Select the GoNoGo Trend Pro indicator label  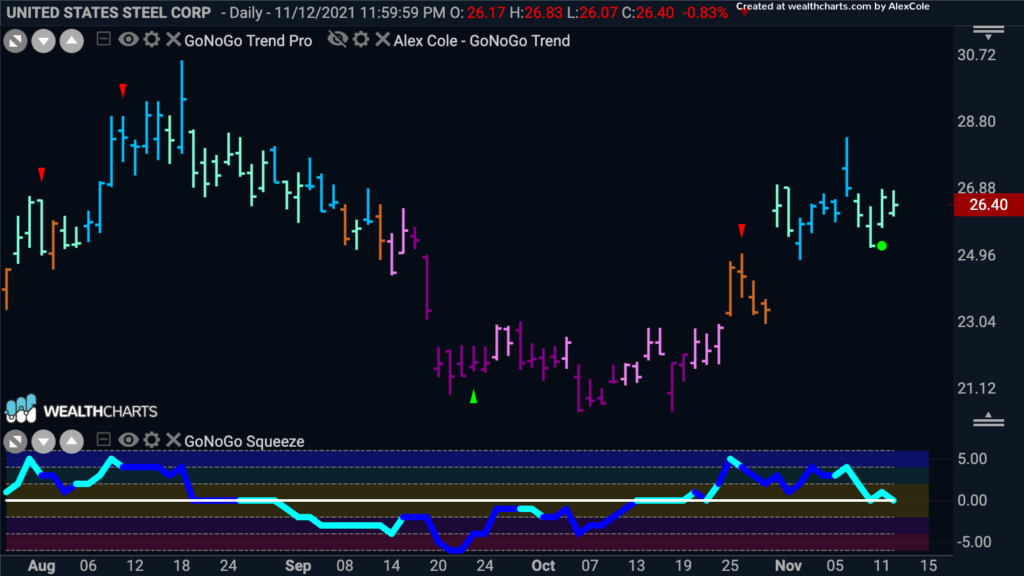pos(248,40)
